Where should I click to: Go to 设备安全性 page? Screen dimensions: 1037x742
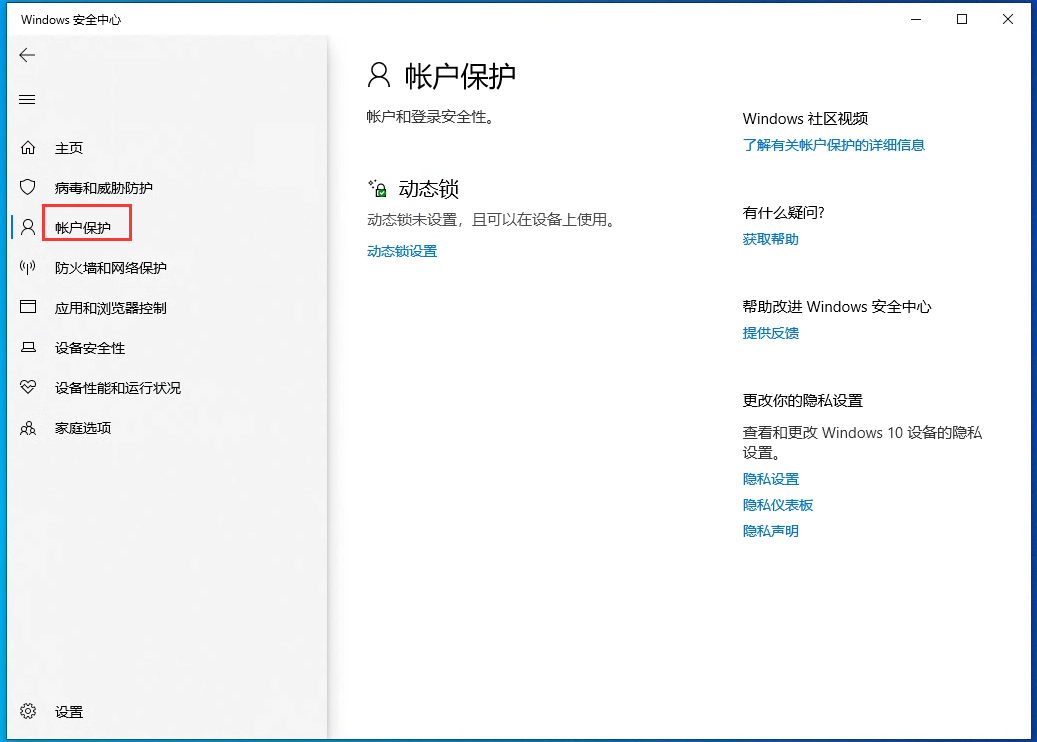pos(89,348)
